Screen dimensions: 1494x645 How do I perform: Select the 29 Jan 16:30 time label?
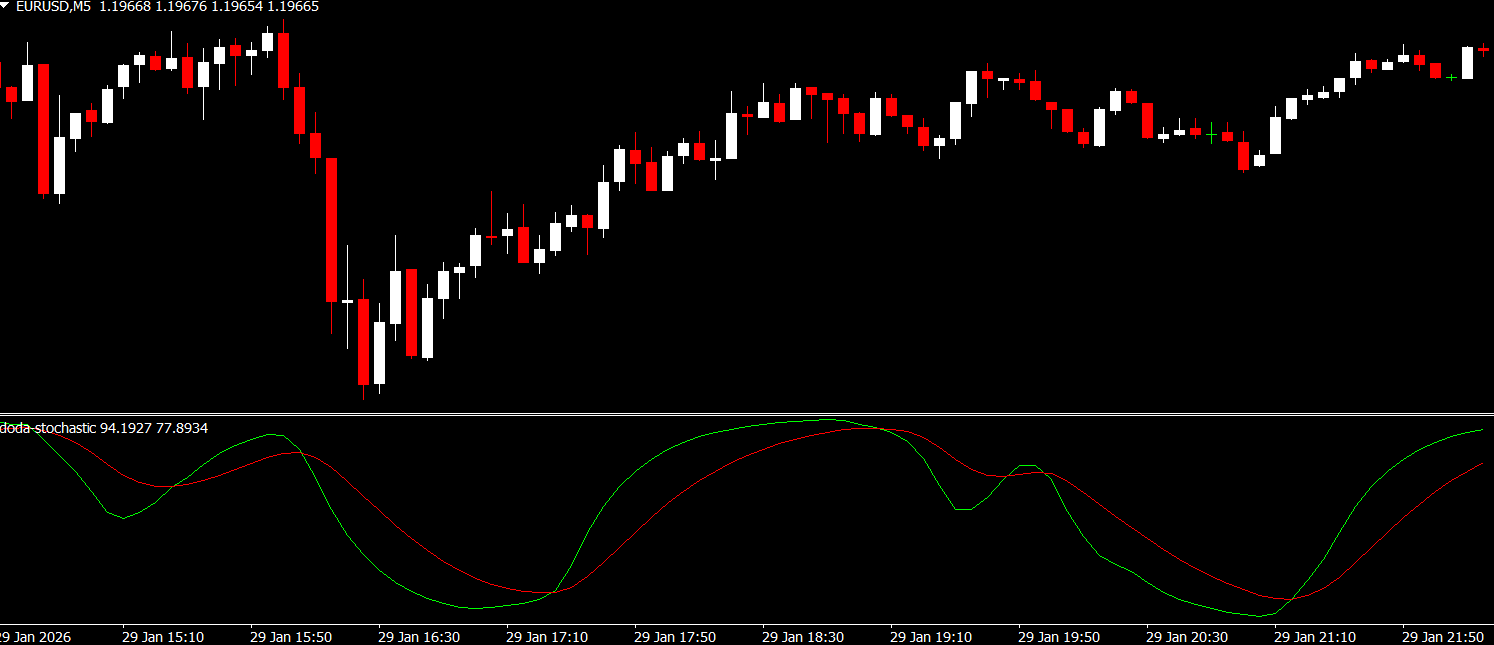(x=419, y=636)
